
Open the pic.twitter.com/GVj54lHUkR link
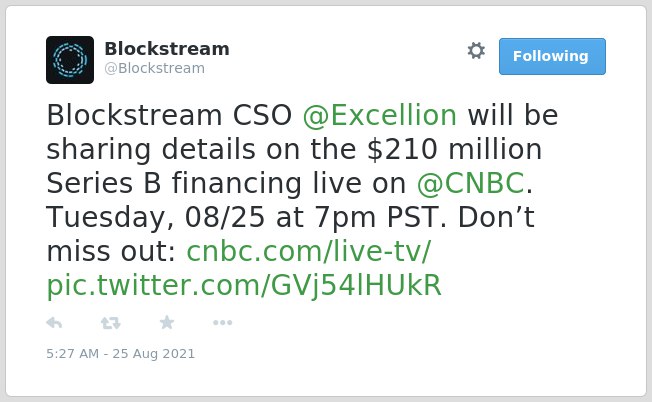click(244, 286)
